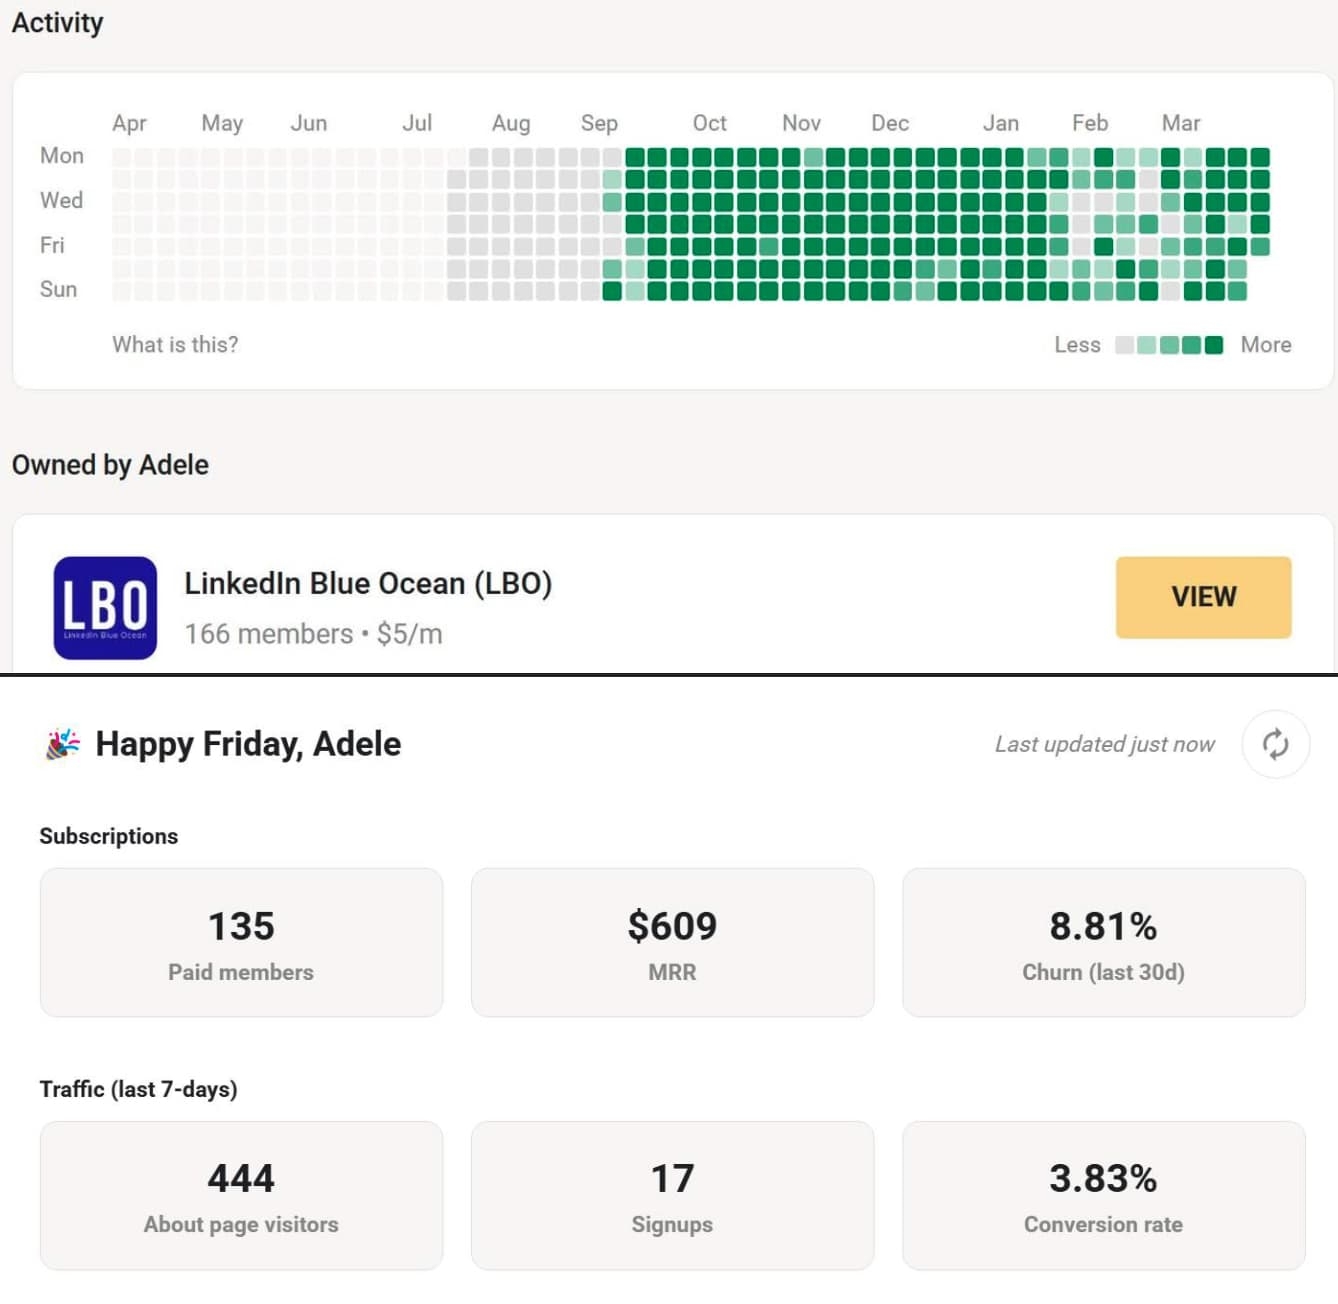Click first Monday cell in activity heatmap
The image size is (1338, 1304).
[x=121, y=157]
